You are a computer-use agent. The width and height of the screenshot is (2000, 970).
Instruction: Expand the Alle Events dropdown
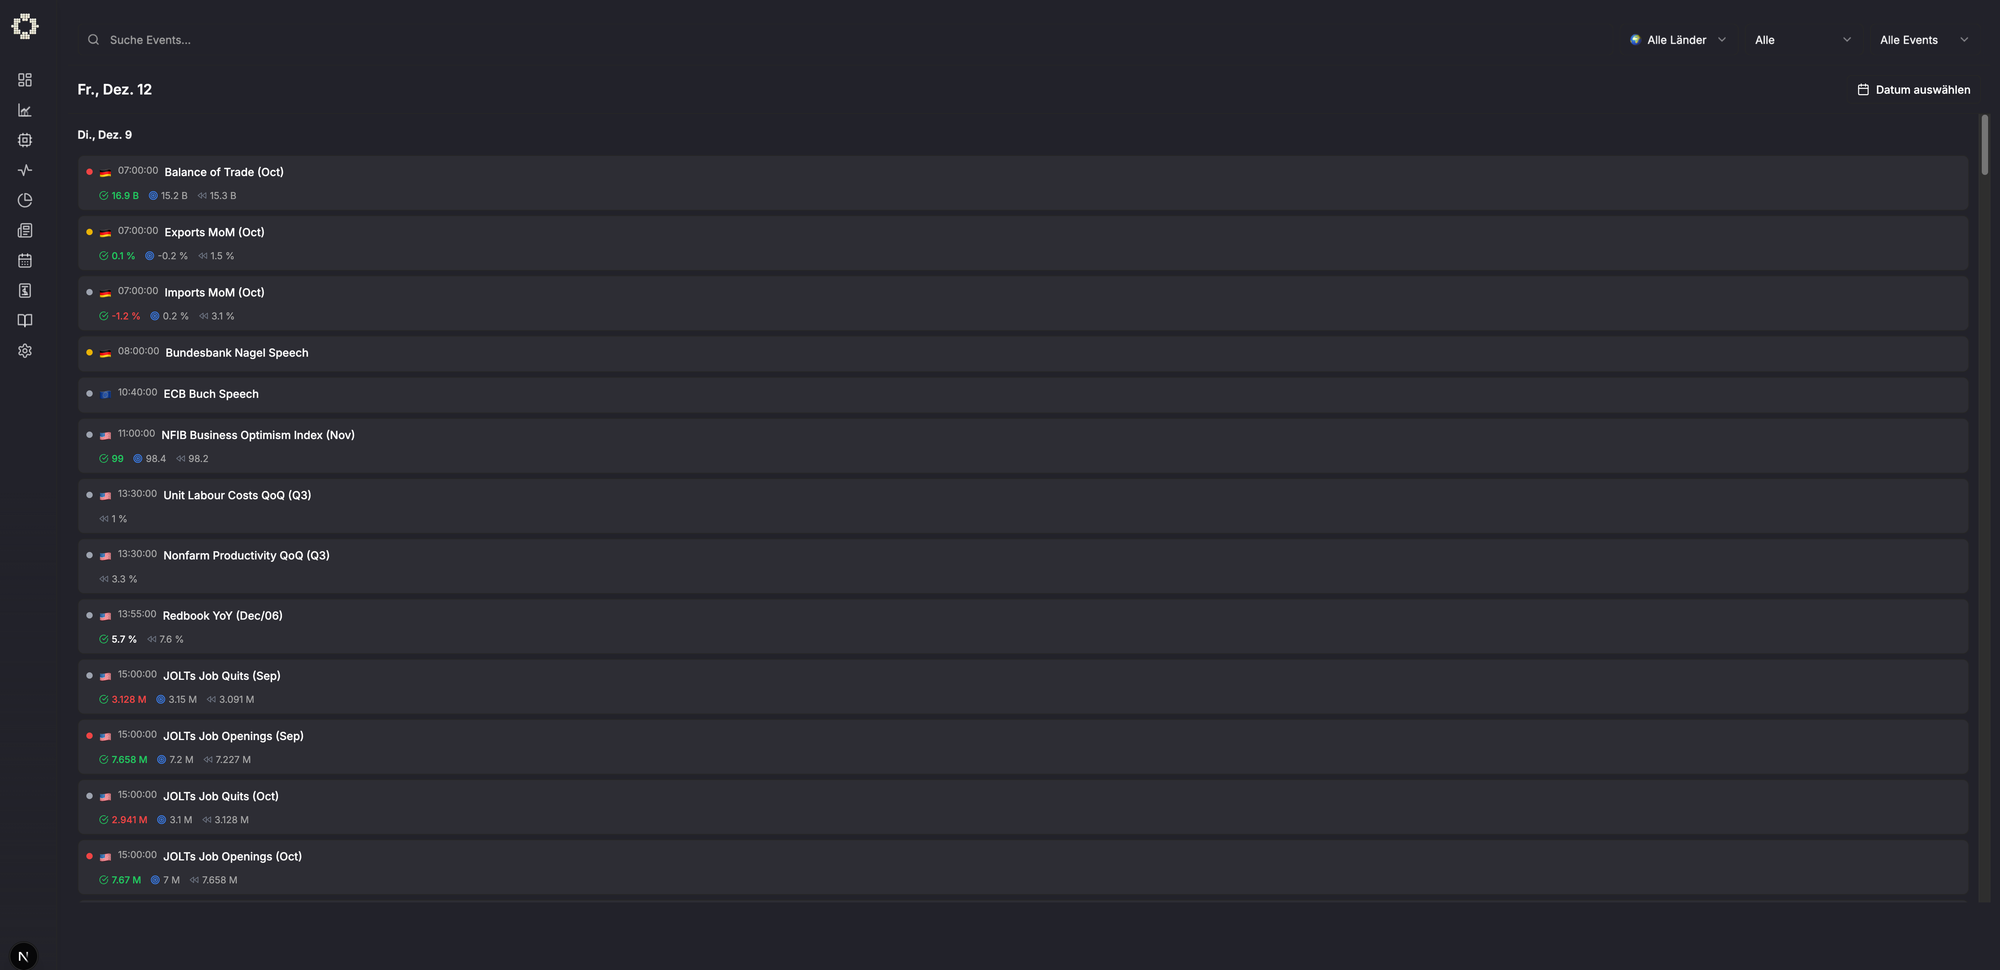coord(1923,40)
